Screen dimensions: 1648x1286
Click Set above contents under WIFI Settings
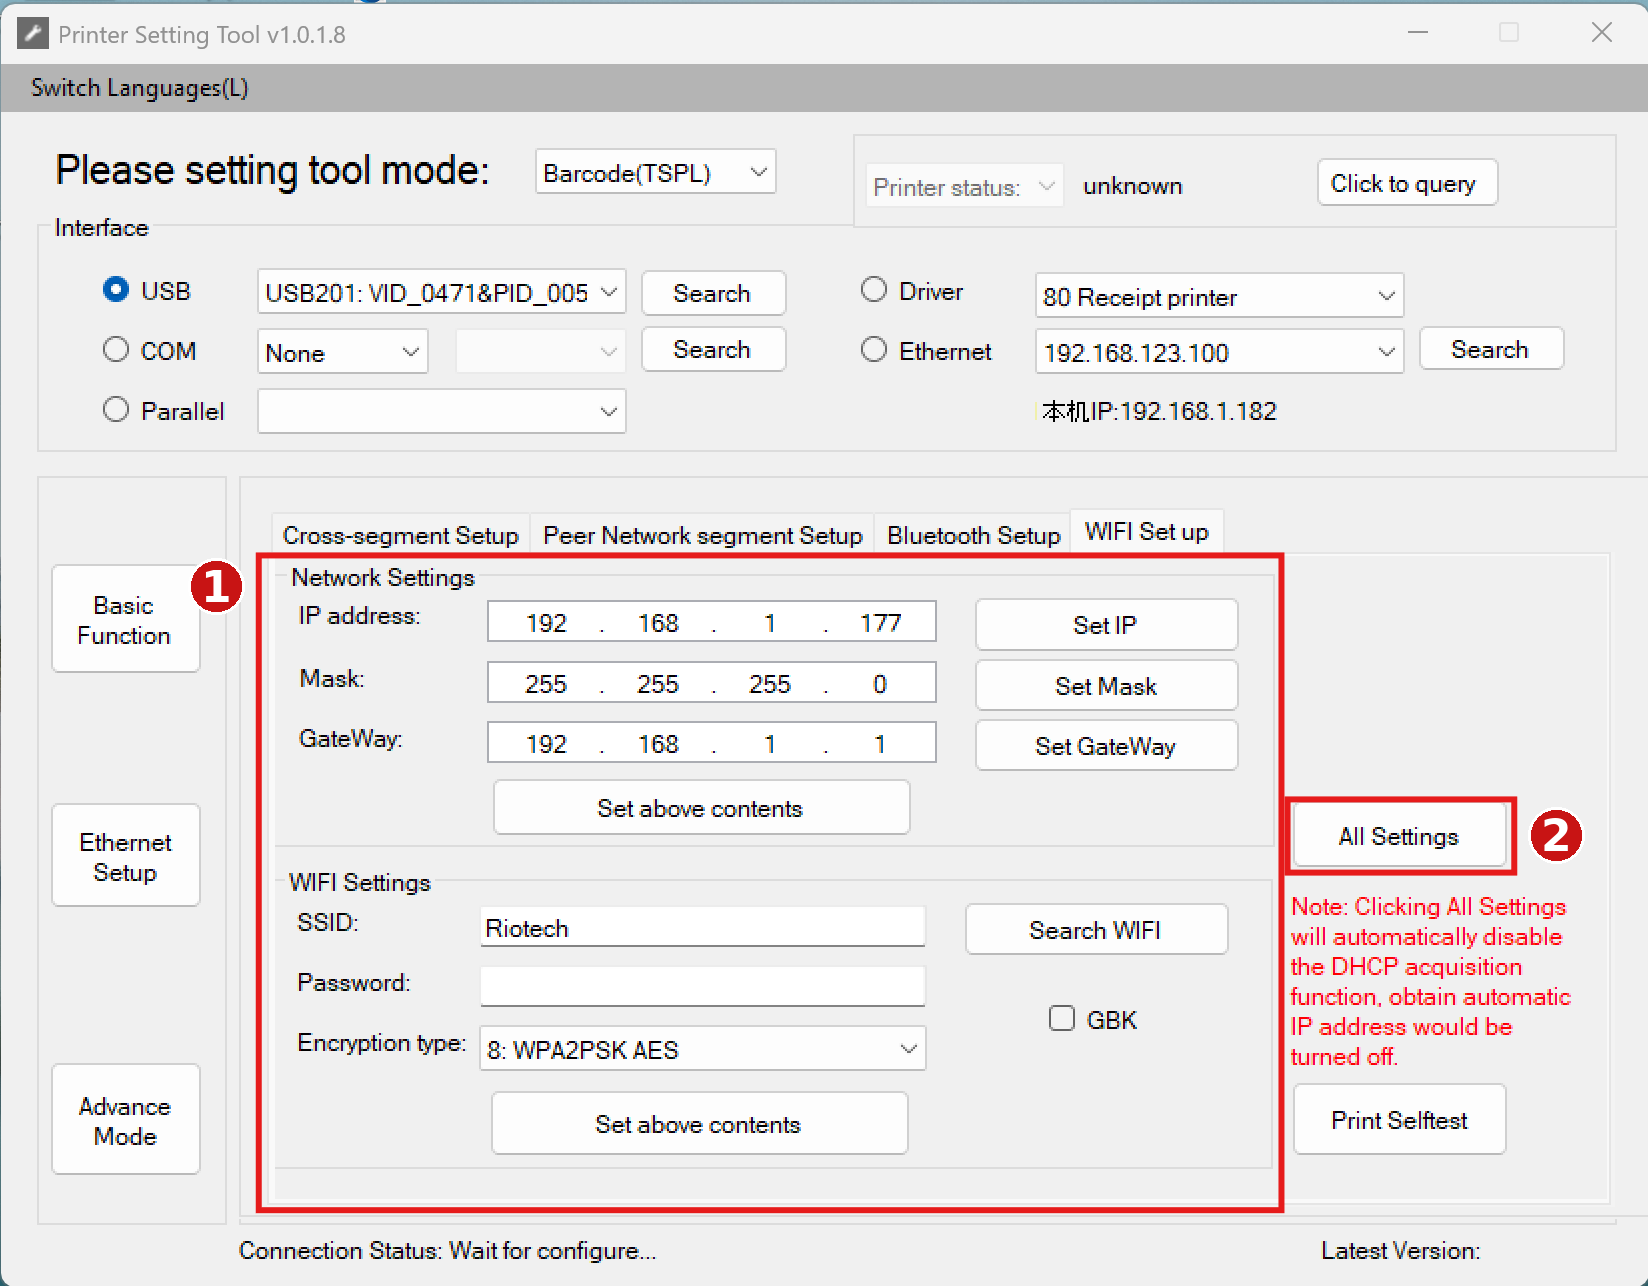699,1124
